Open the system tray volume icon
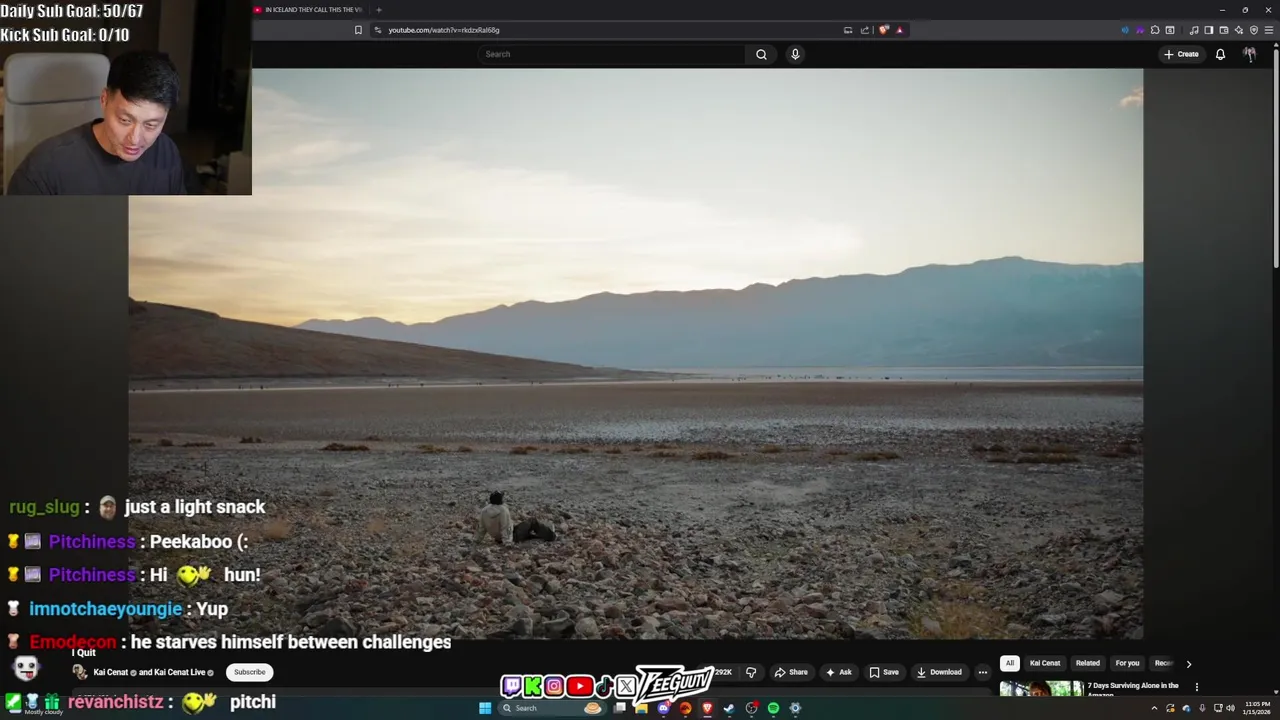The height and width of the screenshot is (720, 1280). point(1230,708)
